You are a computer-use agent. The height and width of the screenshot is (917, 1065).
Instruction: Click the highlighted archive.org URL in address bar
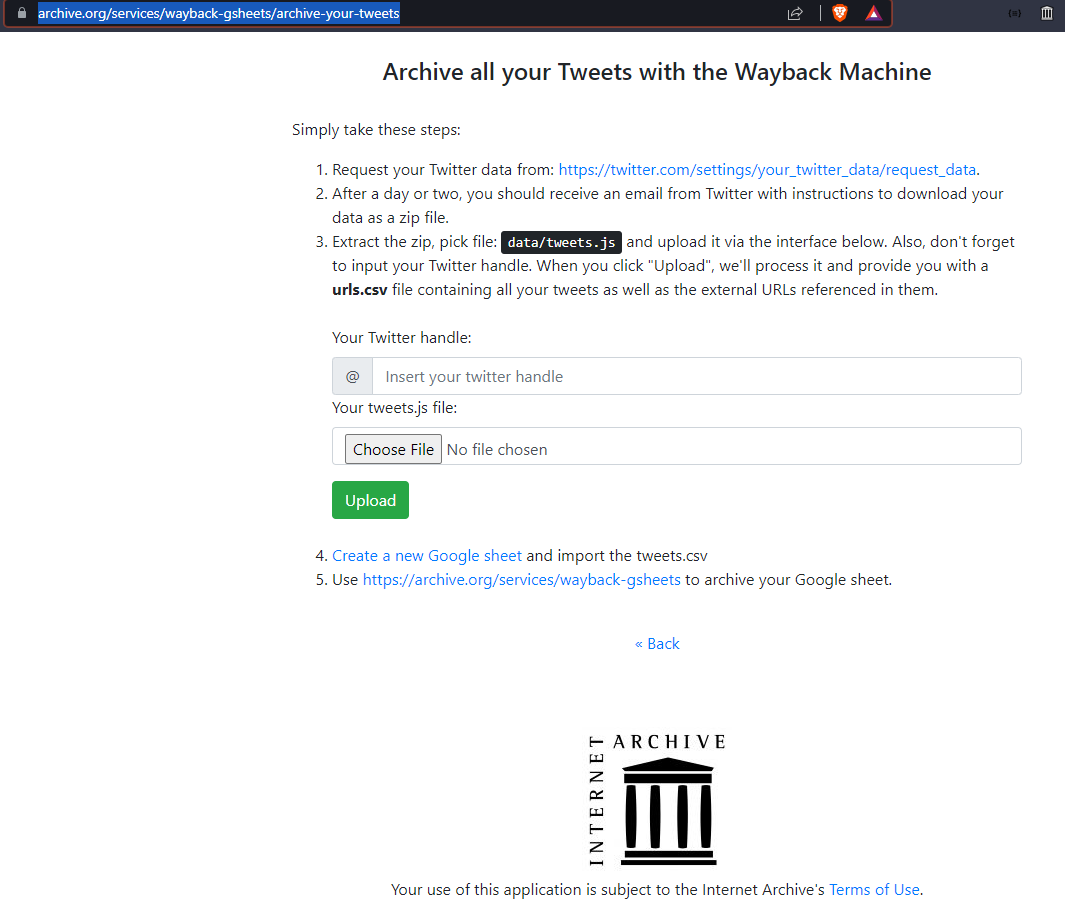point(219,13)
